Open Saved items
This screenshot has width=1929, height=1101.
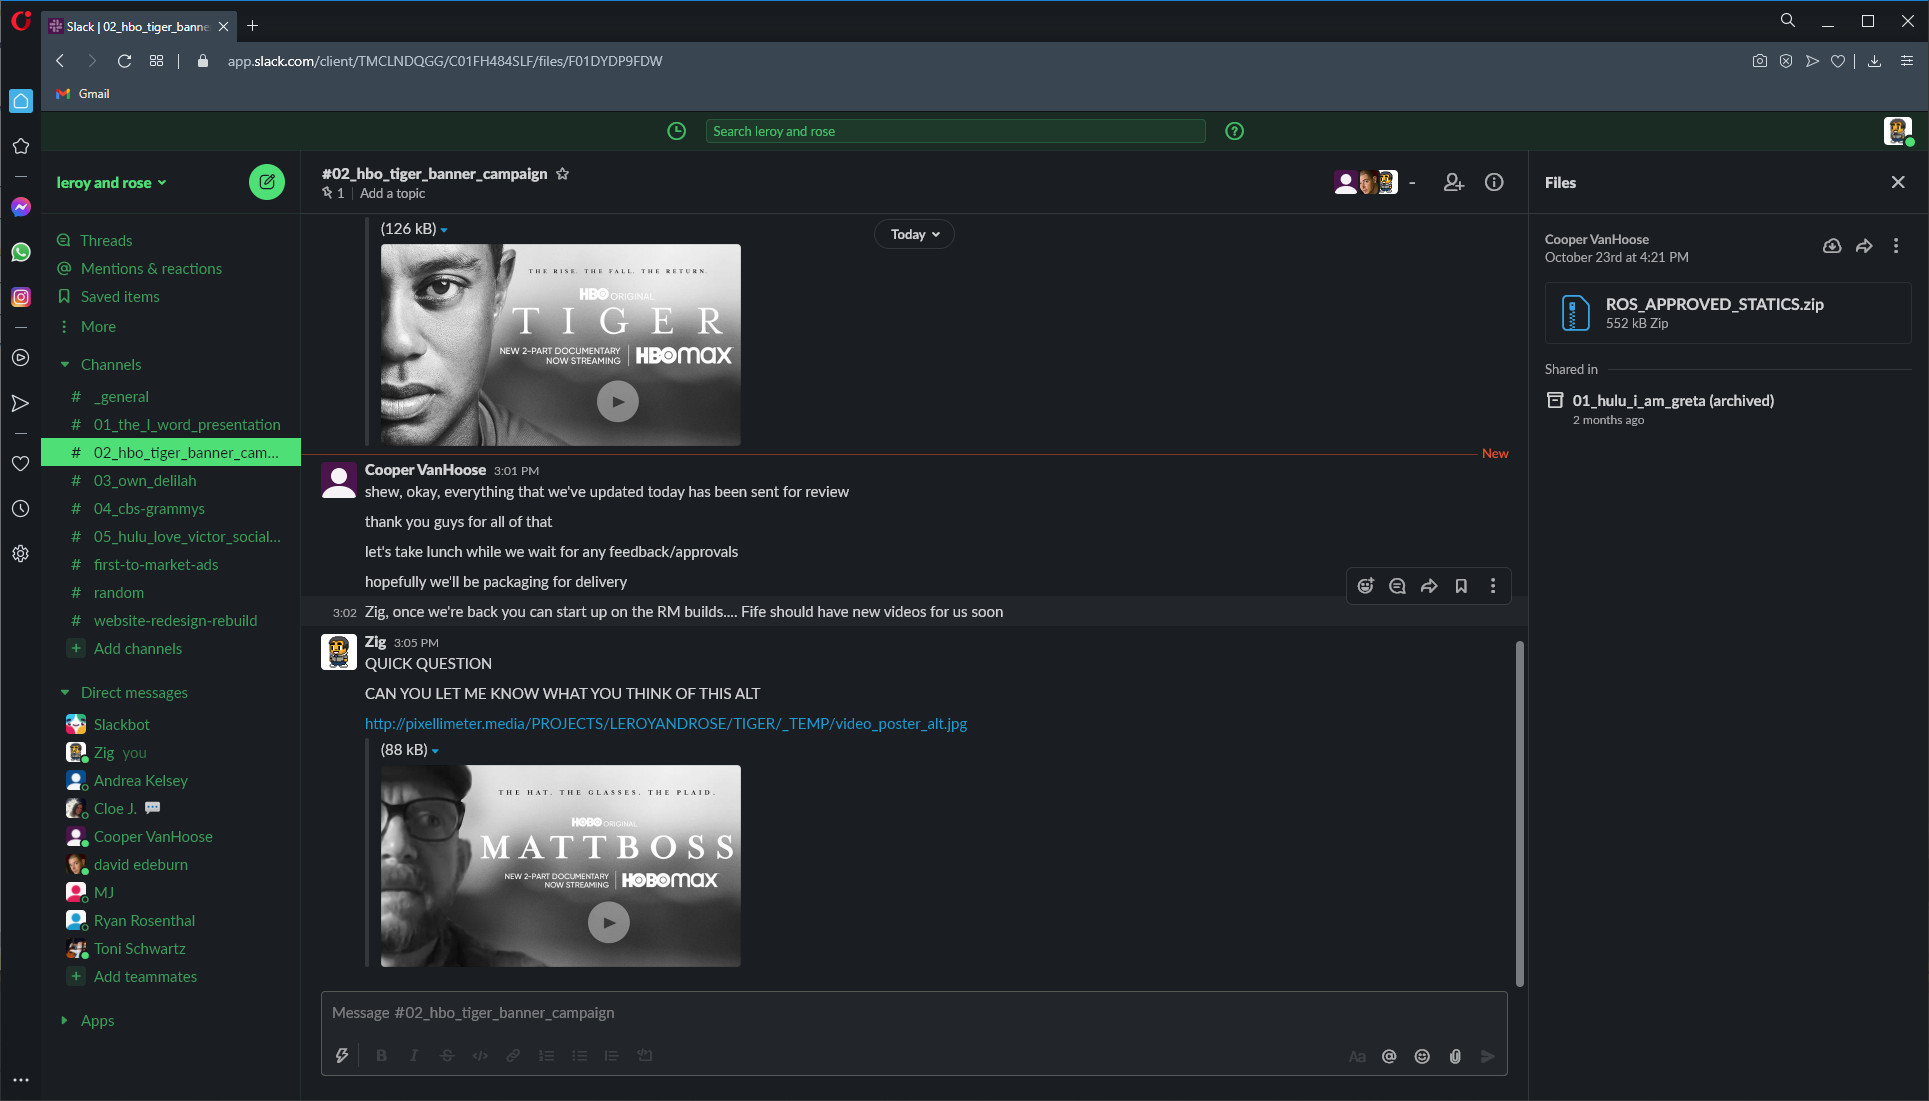click(x=120, y=297)
